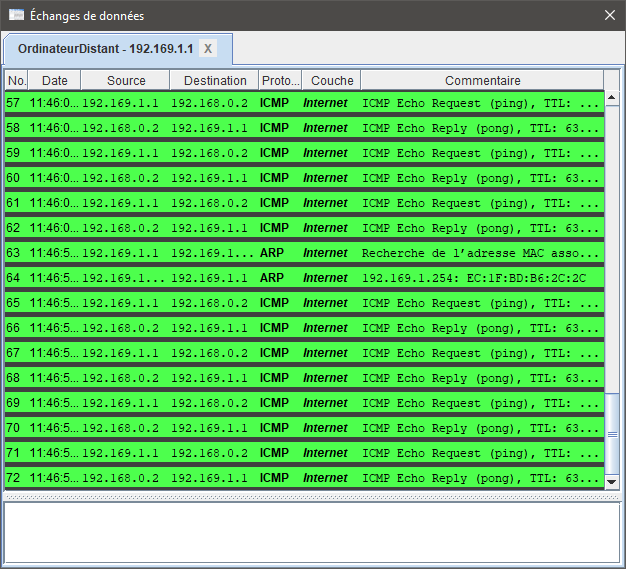Click the Couche column header
Screen dimensions: 626x569
(332, 81)
